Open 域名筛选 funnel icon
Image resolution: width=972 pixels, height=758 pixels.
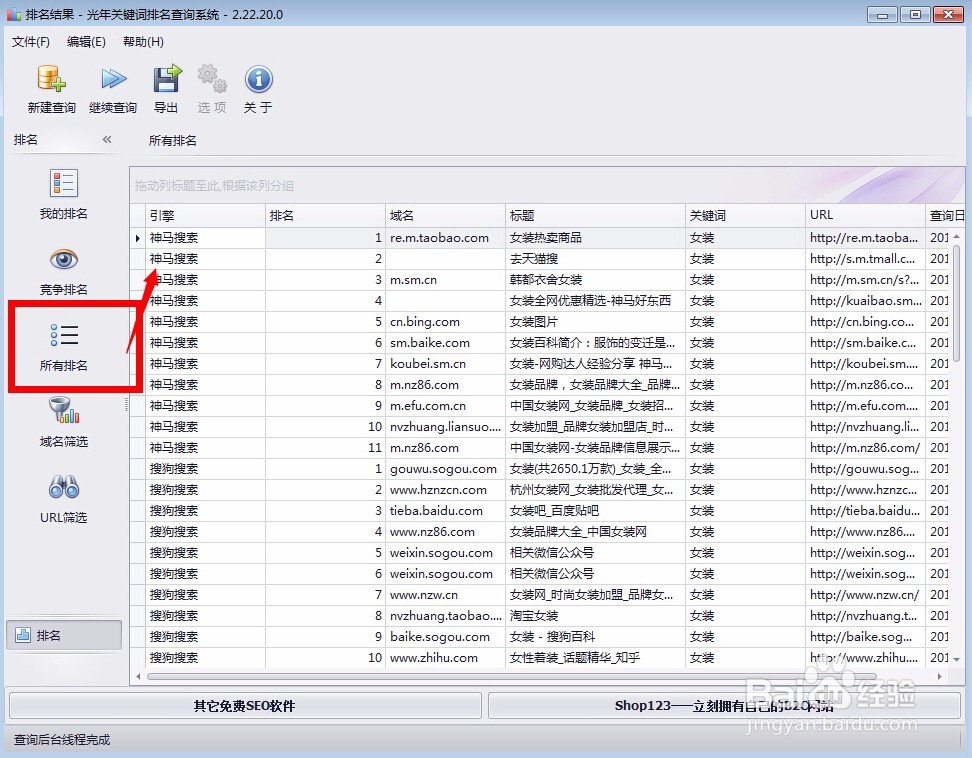coord(64,410)
